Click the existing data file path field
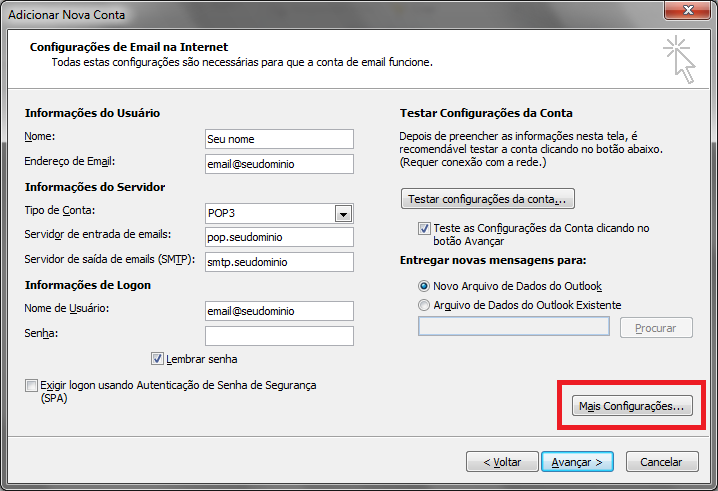Viewport: 718px width, 491px height. pyautogui.click(x=513, y=327)
